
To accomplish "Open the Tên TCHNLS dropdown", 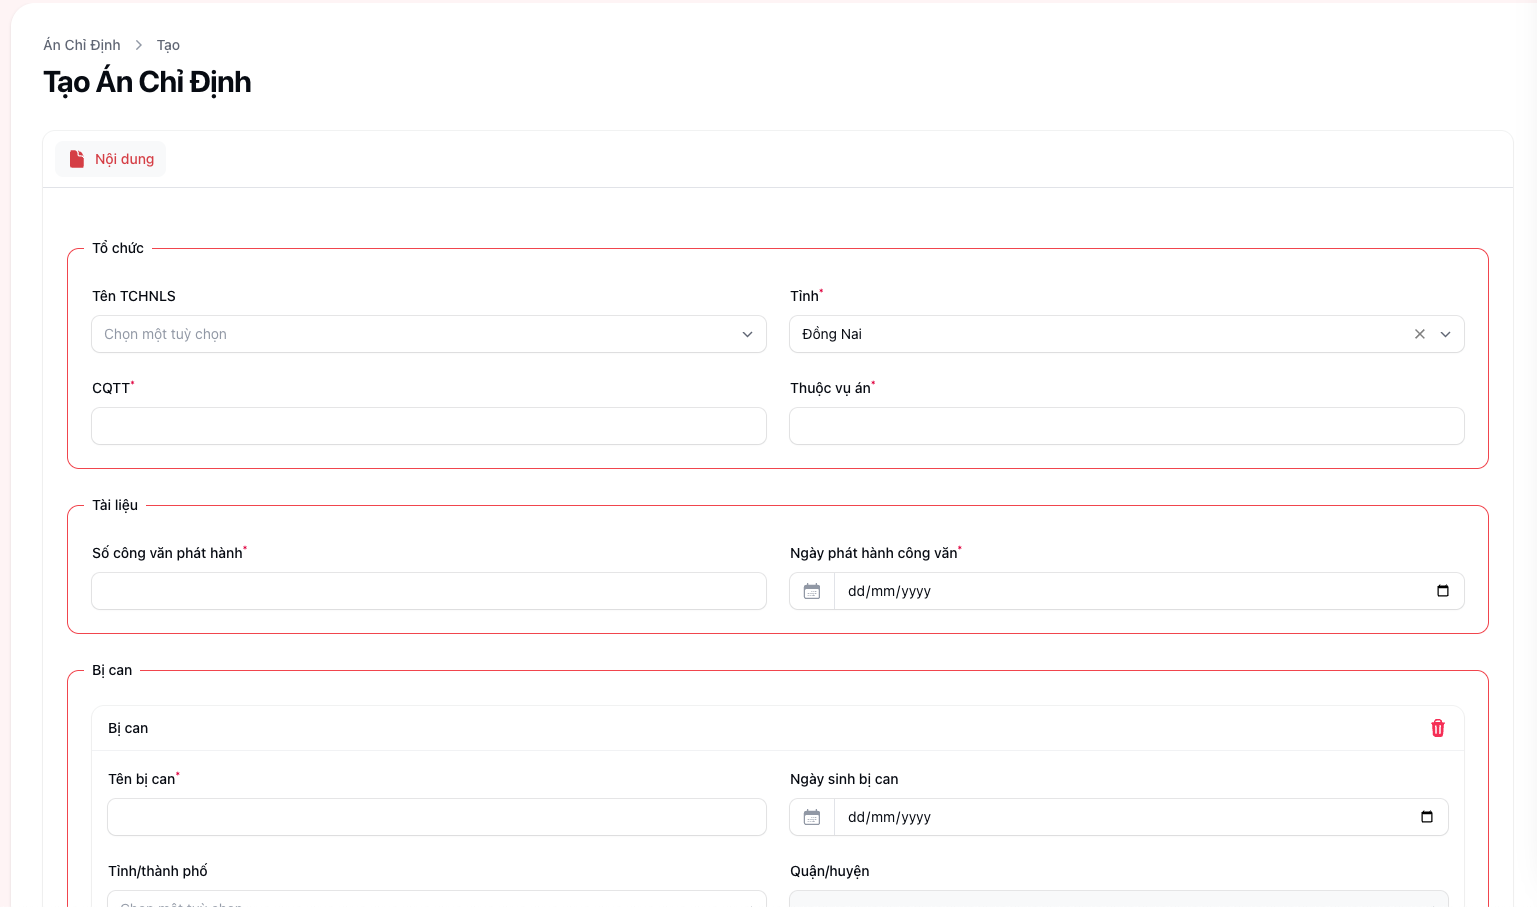I will [x=428, y=334].
